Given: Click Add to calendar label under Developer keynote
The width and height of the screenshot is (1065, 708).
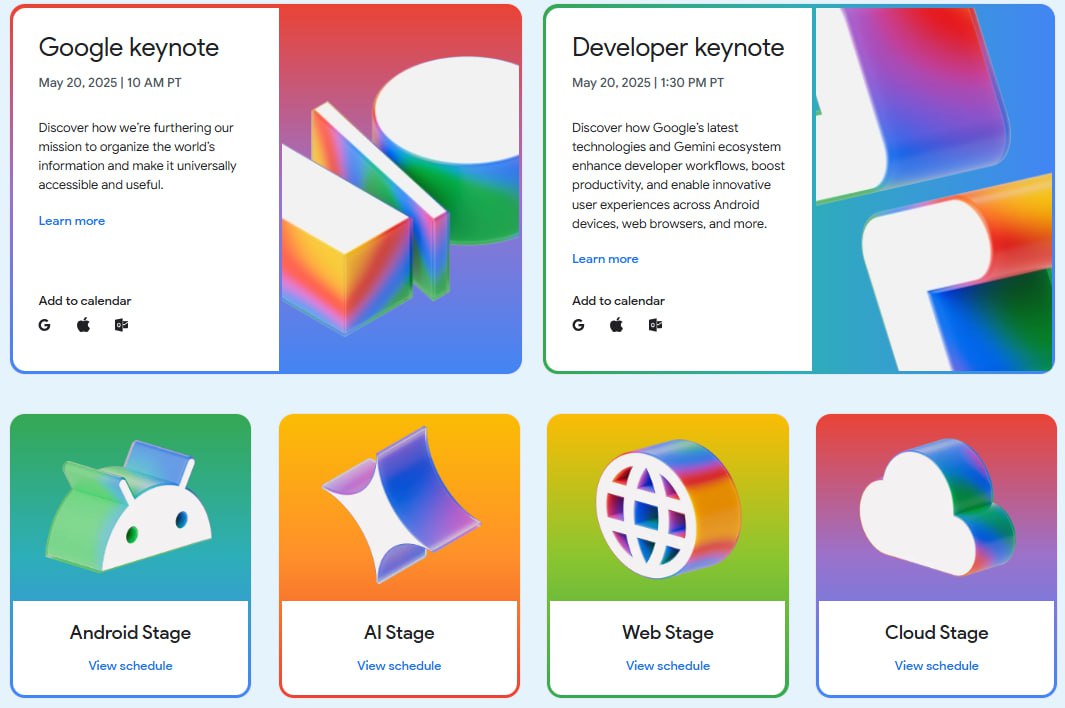Looking at the screenshot, I should (x=618, y=300).
